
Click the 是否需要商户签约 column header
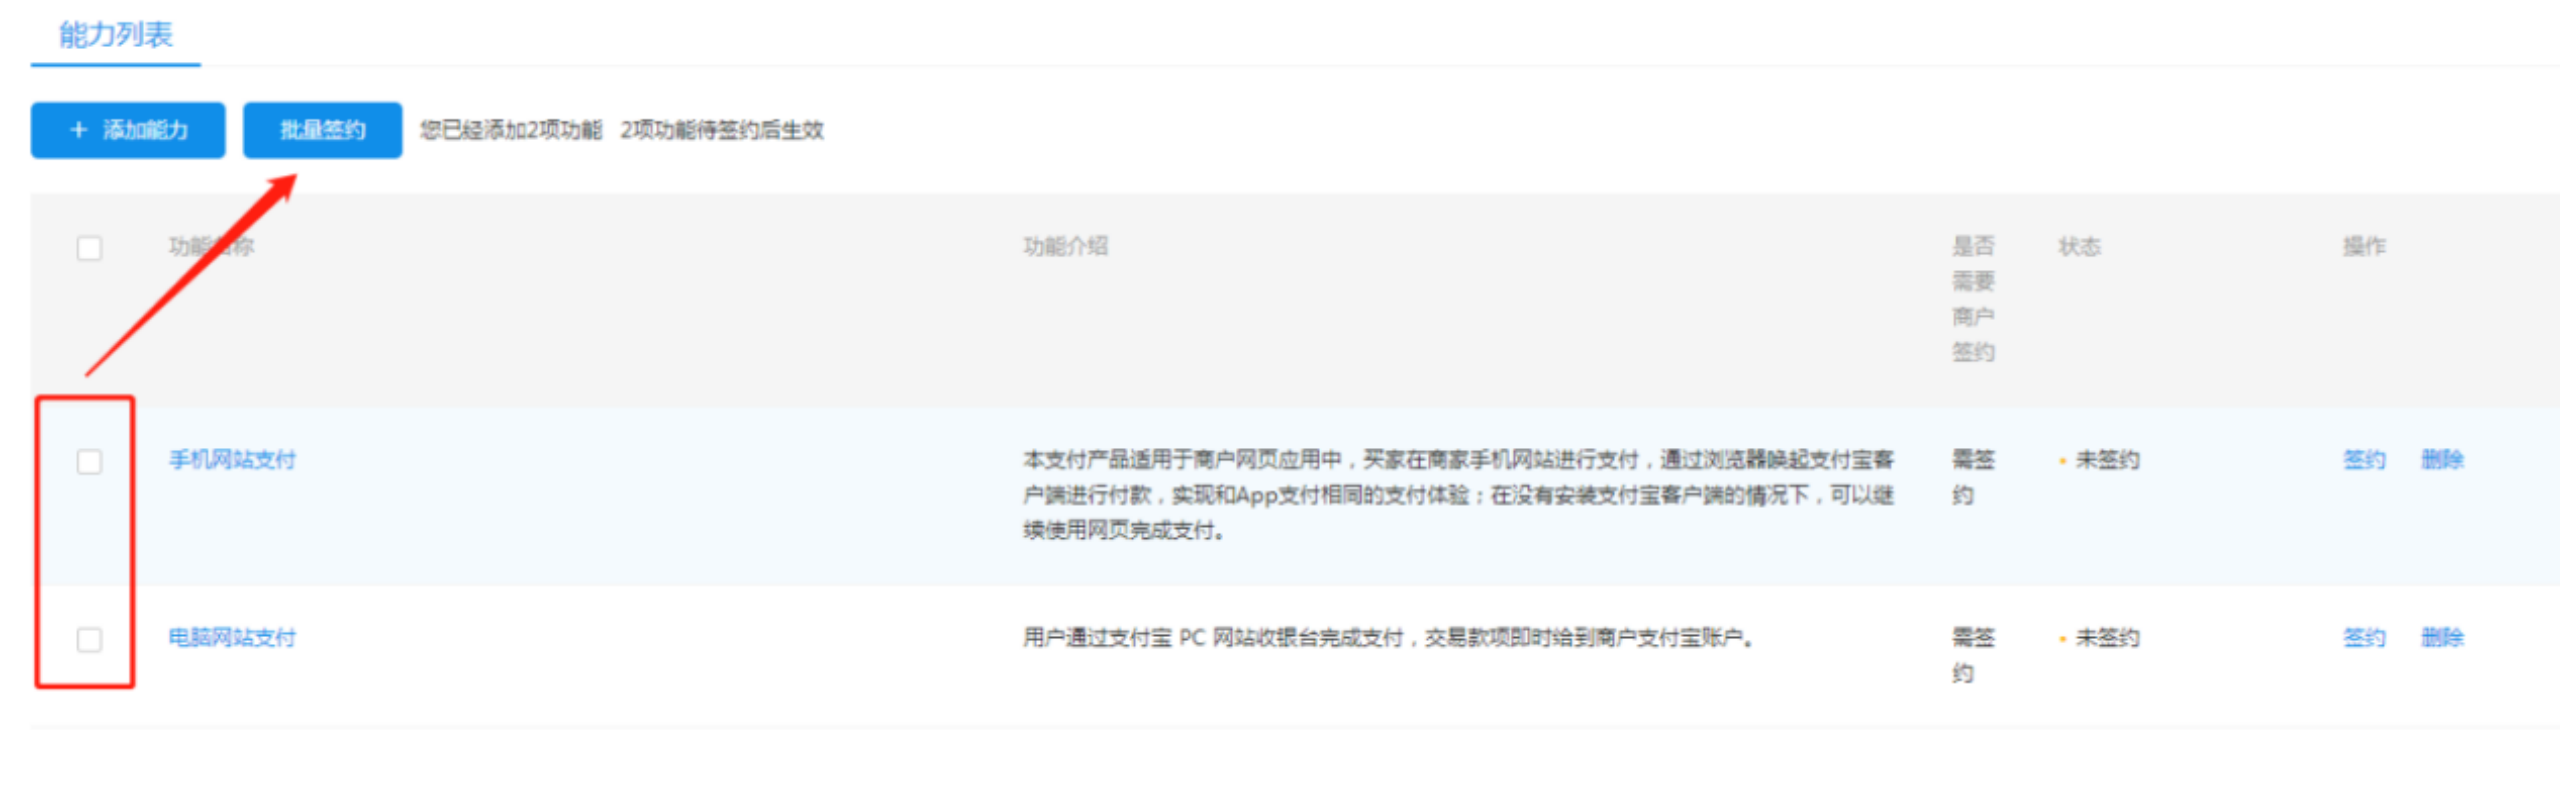pyautogui.click(x=1973, y=299)
